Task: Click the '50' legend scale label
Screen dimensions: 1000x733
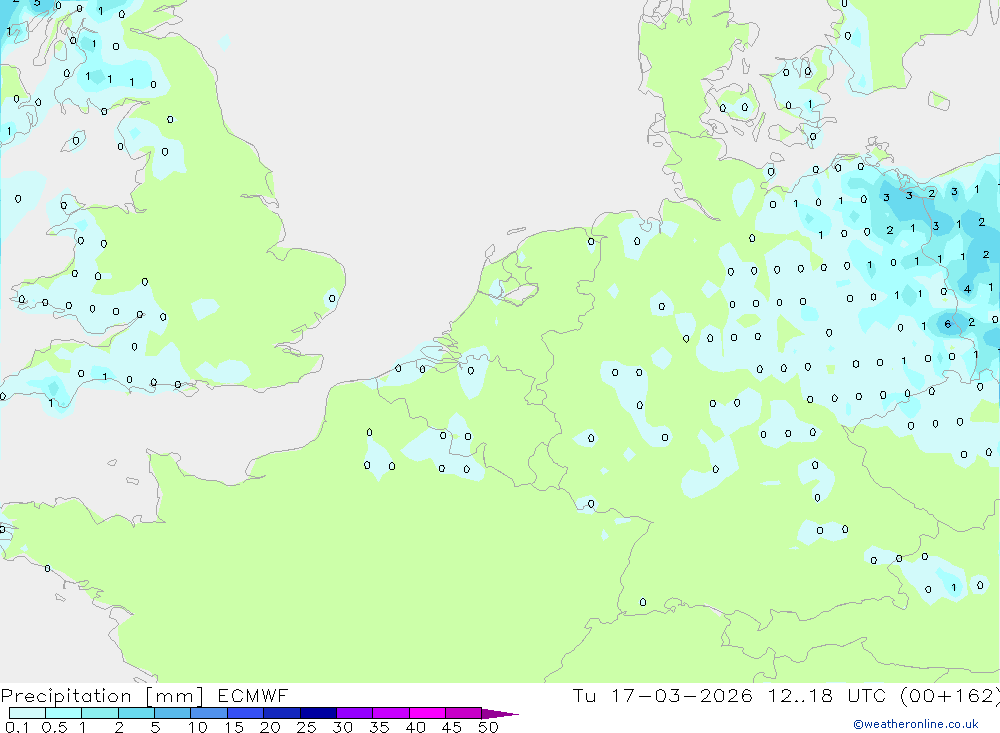Action: (x=489, y=727)
